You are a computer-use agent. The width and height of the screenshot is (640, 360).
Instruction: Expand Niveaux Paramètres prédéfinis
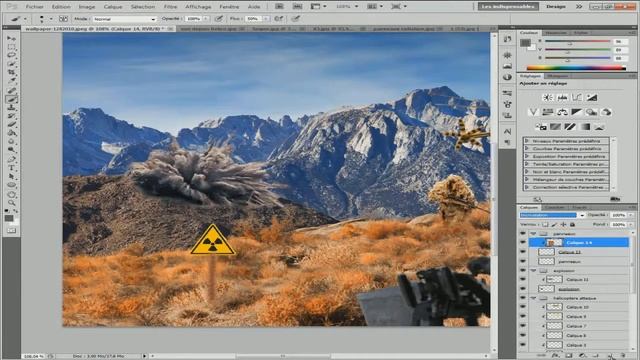(x=527, y=141)
